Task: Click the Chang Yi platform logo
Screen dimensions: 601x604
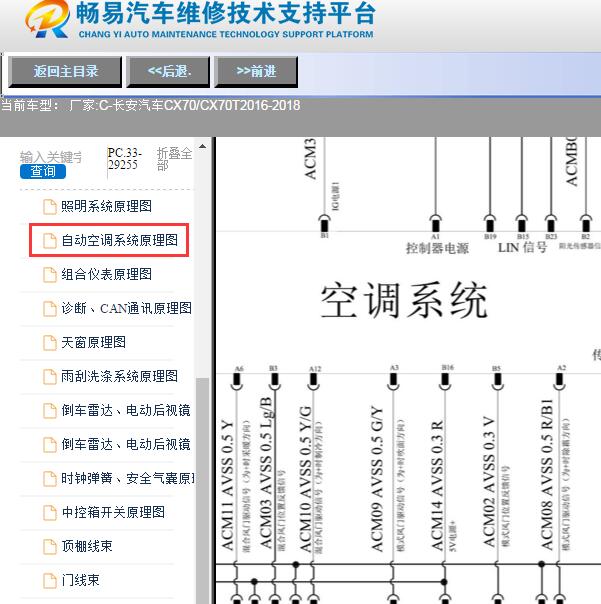Action: click(x=47, y=19)
